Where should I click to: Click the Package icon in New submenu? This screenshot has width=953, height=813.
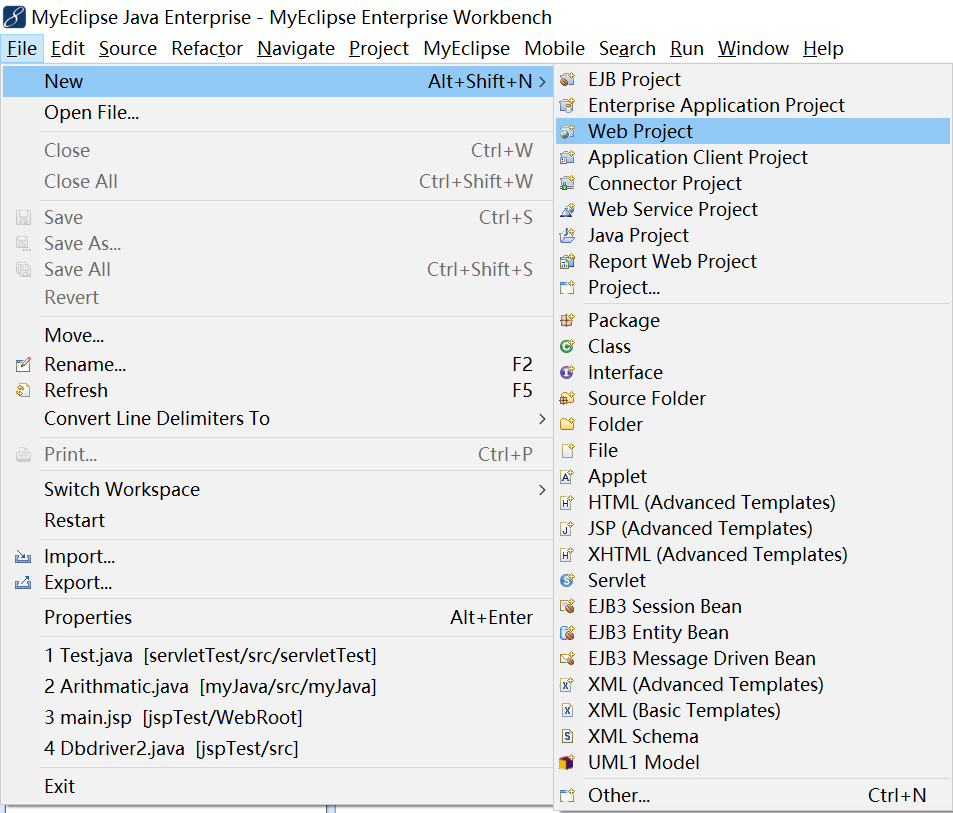coord(567,320)
